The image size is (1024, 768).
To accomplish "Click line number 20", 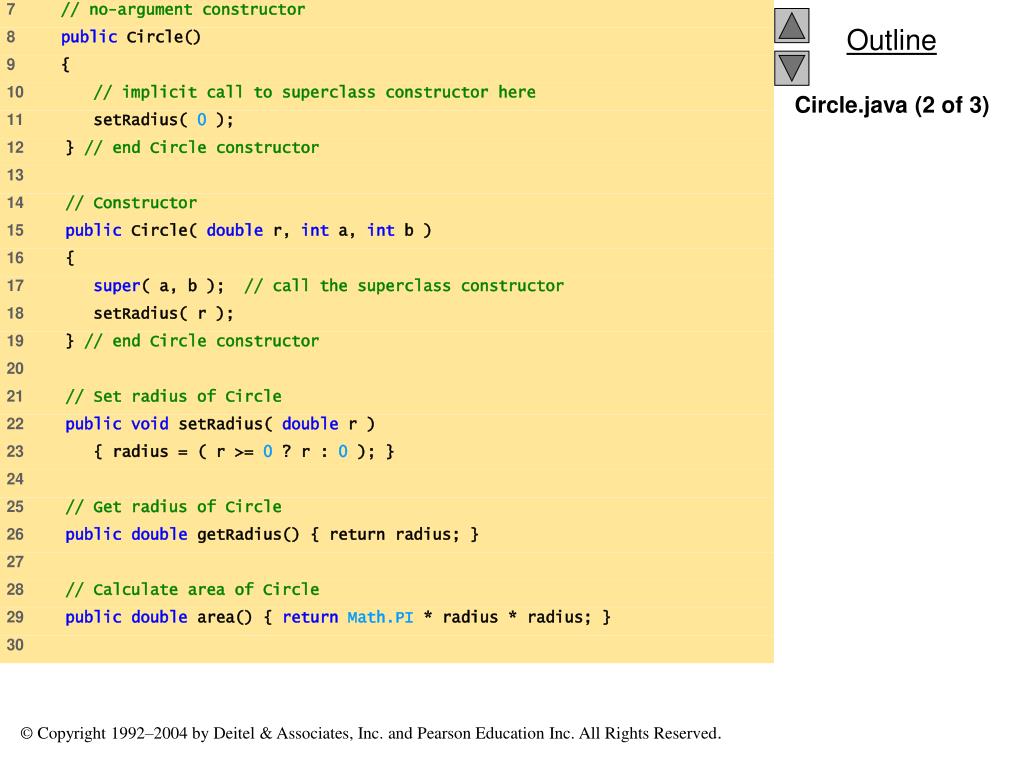I will coord(15,369).
